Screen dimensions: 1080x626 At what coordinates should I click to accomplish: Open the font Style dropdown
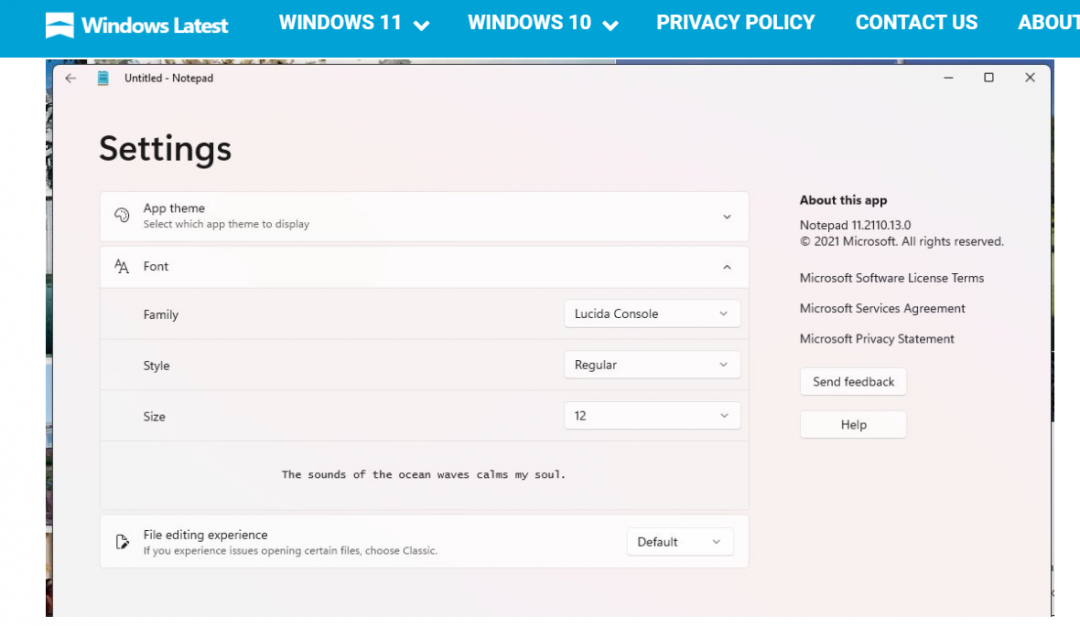(652, 365)
